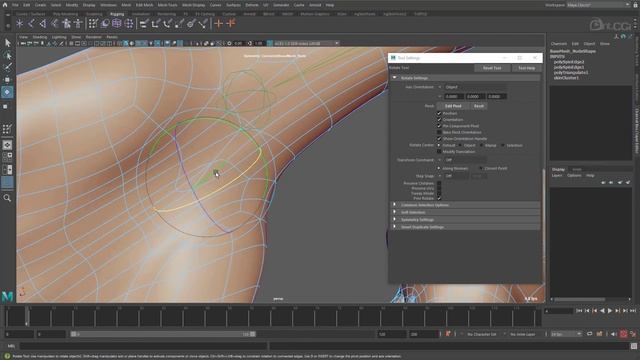The width and height of the screenshot is (640, 360).
Task: Click the Edit Pivot button
Action: [x=453, y=106]
